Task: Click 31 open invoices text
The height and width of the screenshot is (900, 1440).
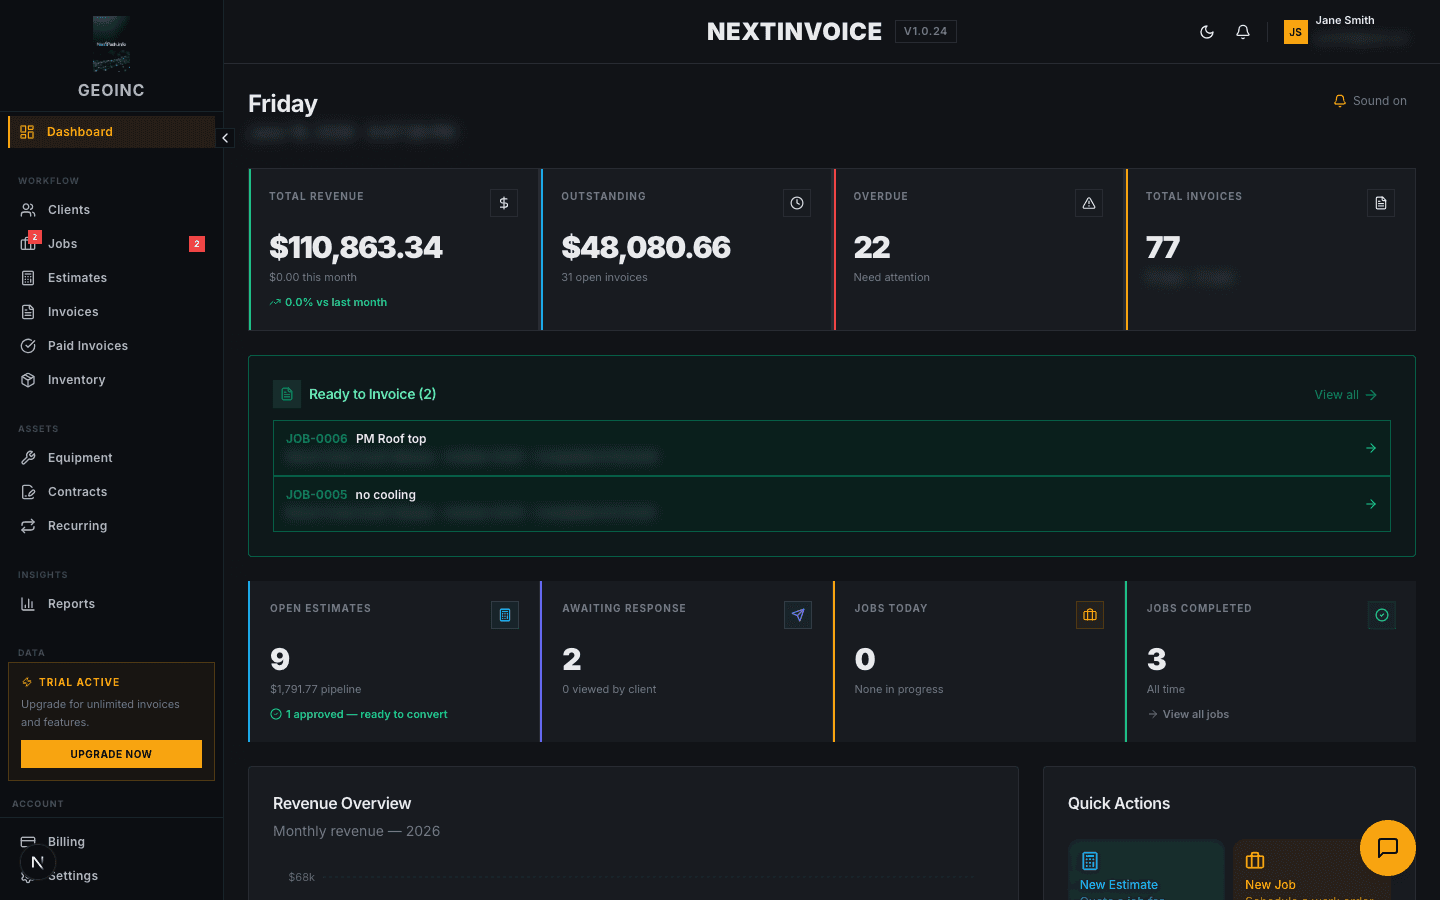Action: point(604,277)
